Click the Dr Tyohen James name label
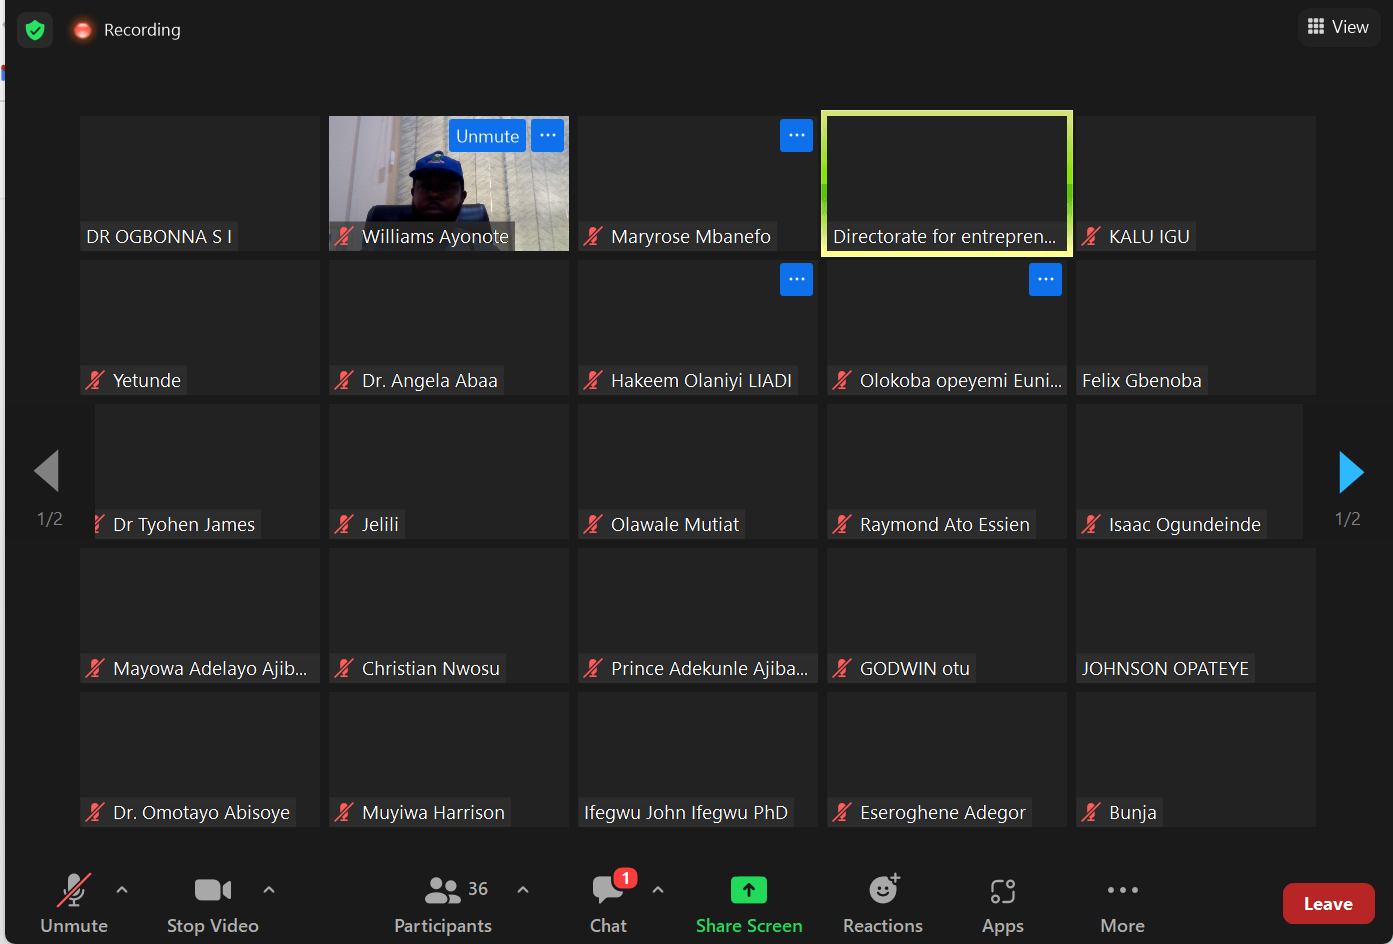This screenshot has height=944, width=1393. pyautogui.click(x=184, y=525)
